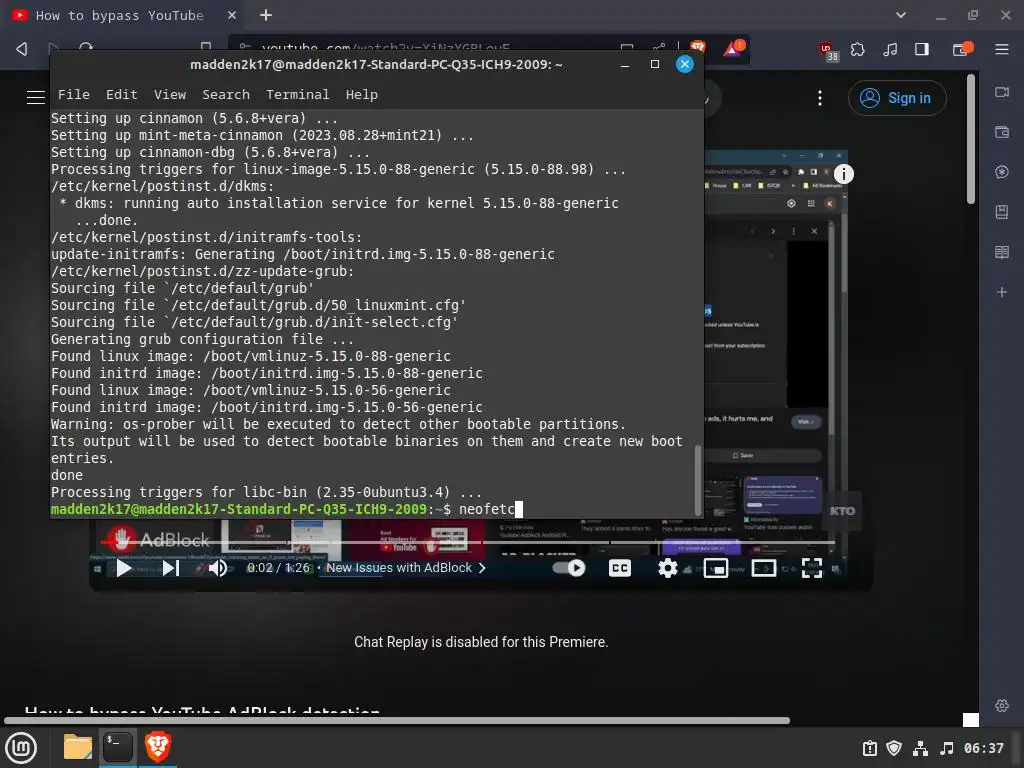Open the Files folder taskbar icon
This screenshot has height=768, width=1024.
[x=78, y=747]
